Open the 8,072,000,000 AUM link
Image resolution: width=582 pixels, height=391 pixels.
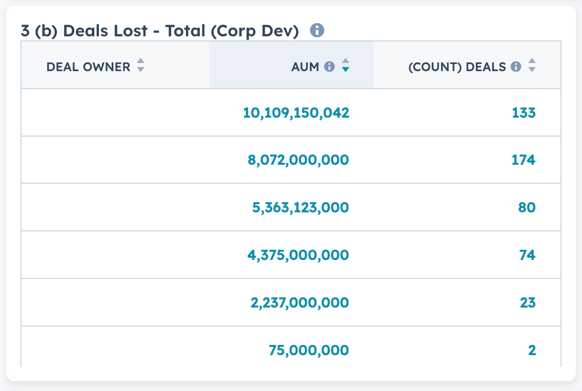(298, 160)
